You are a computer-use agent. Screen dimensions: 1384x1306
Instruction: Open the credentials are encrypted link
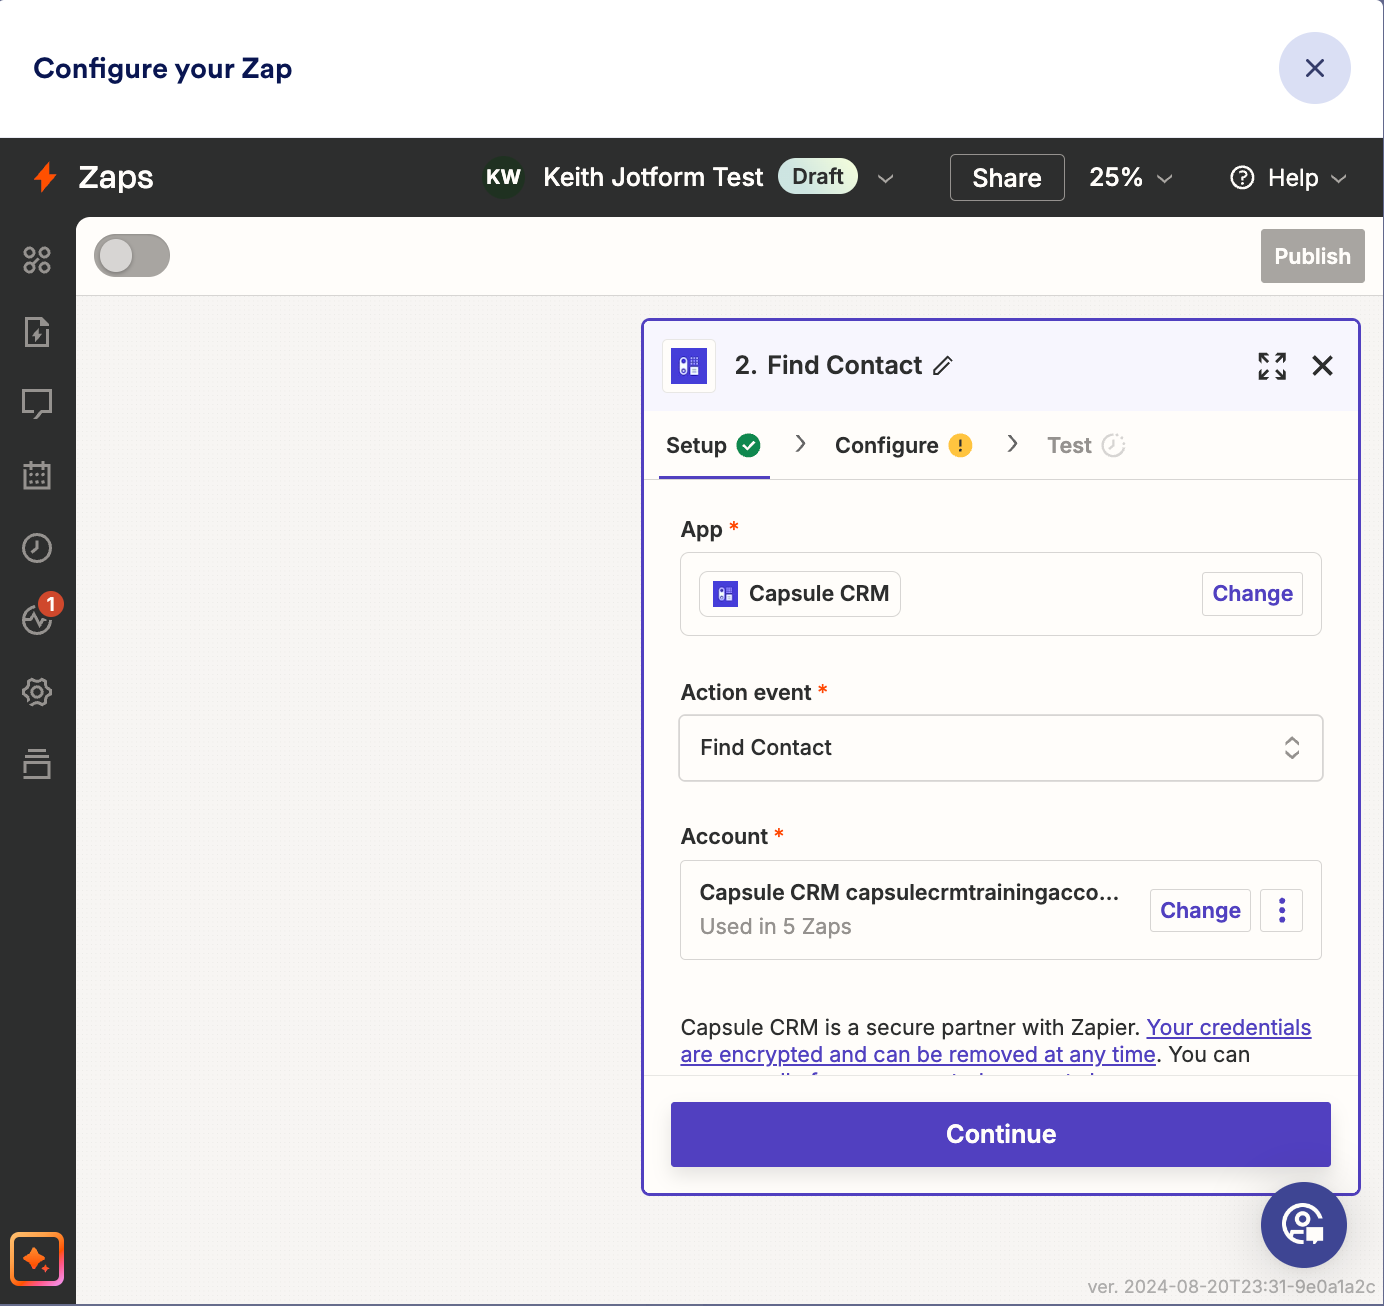[x=996, y=1041]
